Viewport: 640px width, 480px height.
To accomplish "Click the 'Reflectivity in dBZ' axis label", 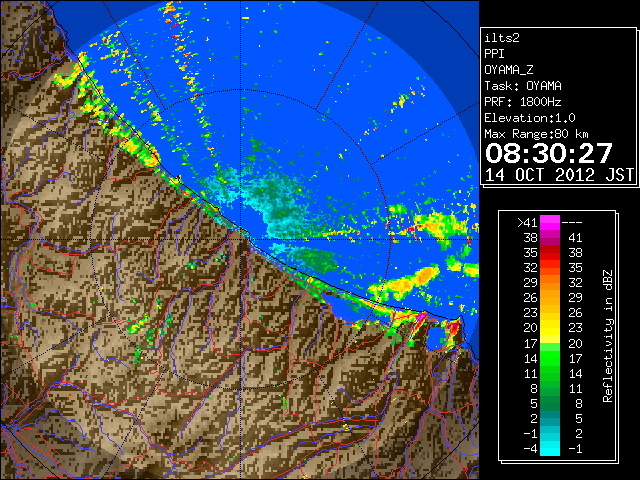I will (x=608, y=336).
